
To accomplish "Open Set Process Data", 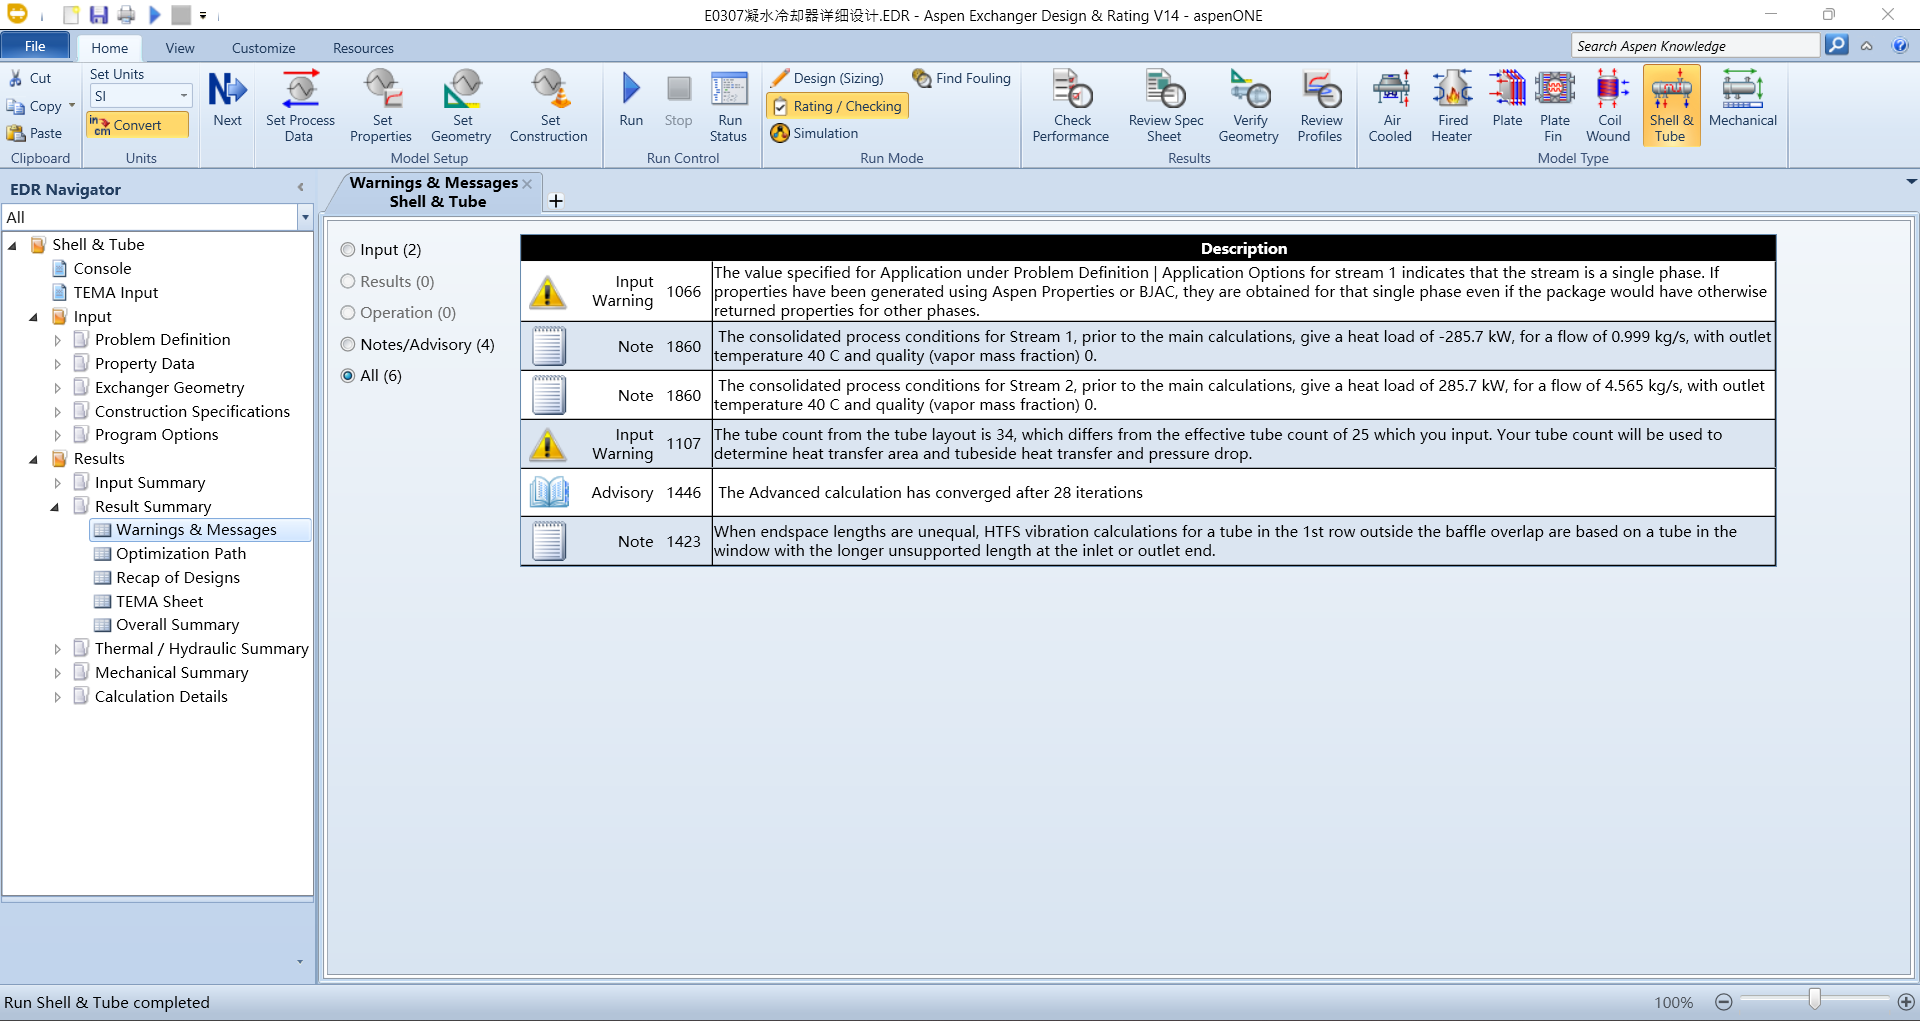I will pyautogui.click(x=300, y=106).
